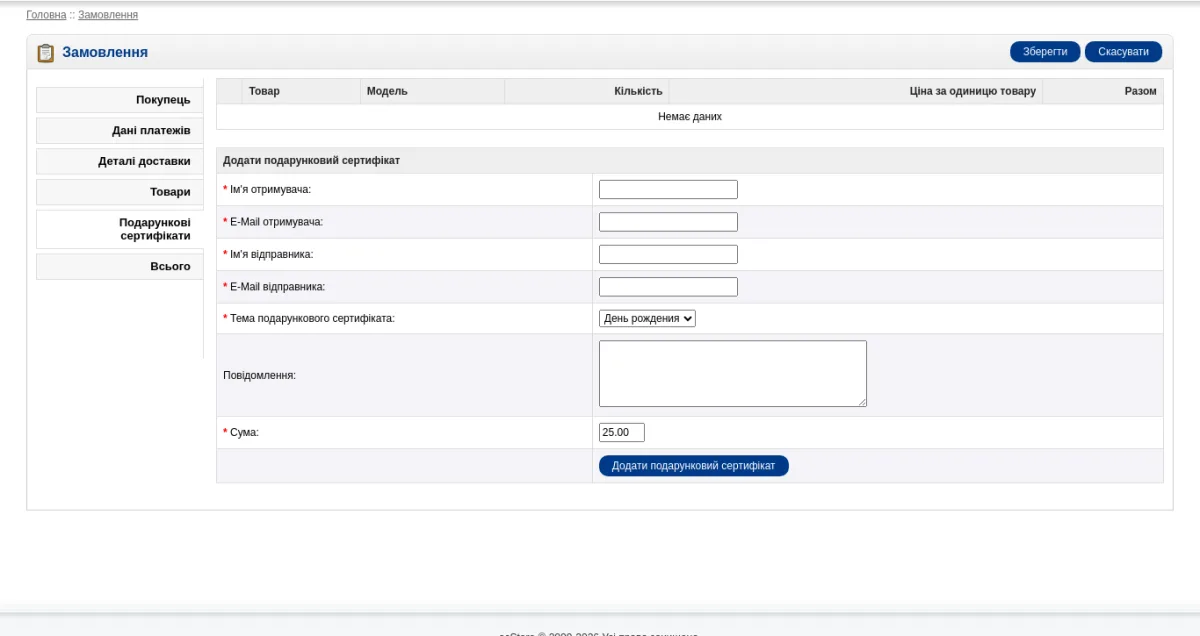Click the Кількість column header
The height and width of the screenshot is (636, 1200).
click(587, 91)
